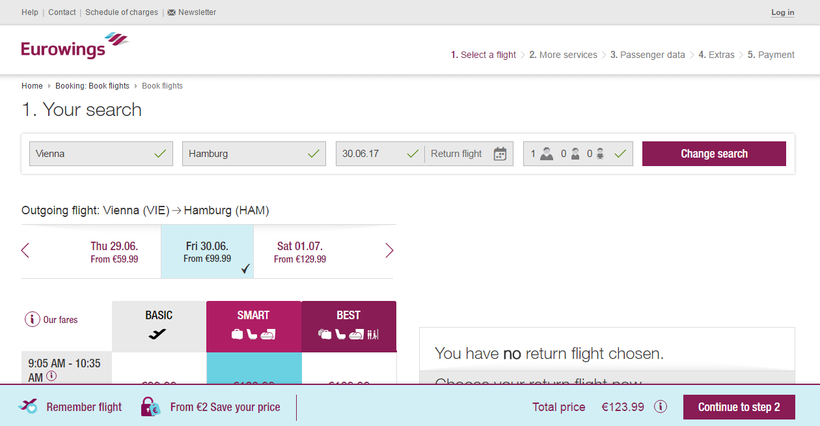Click the Change search button
Viewport: 820px width, 426px height.
coord(713,154)
